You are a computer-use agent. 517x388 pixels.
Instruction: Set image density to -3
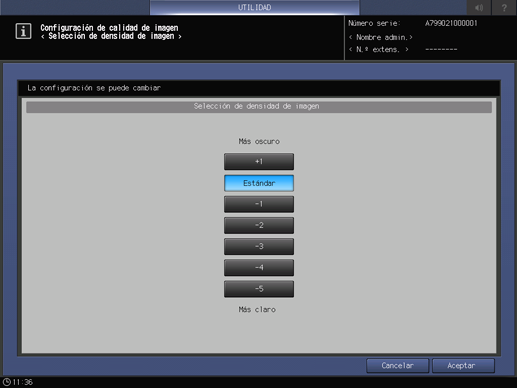(x=259, y=246)
